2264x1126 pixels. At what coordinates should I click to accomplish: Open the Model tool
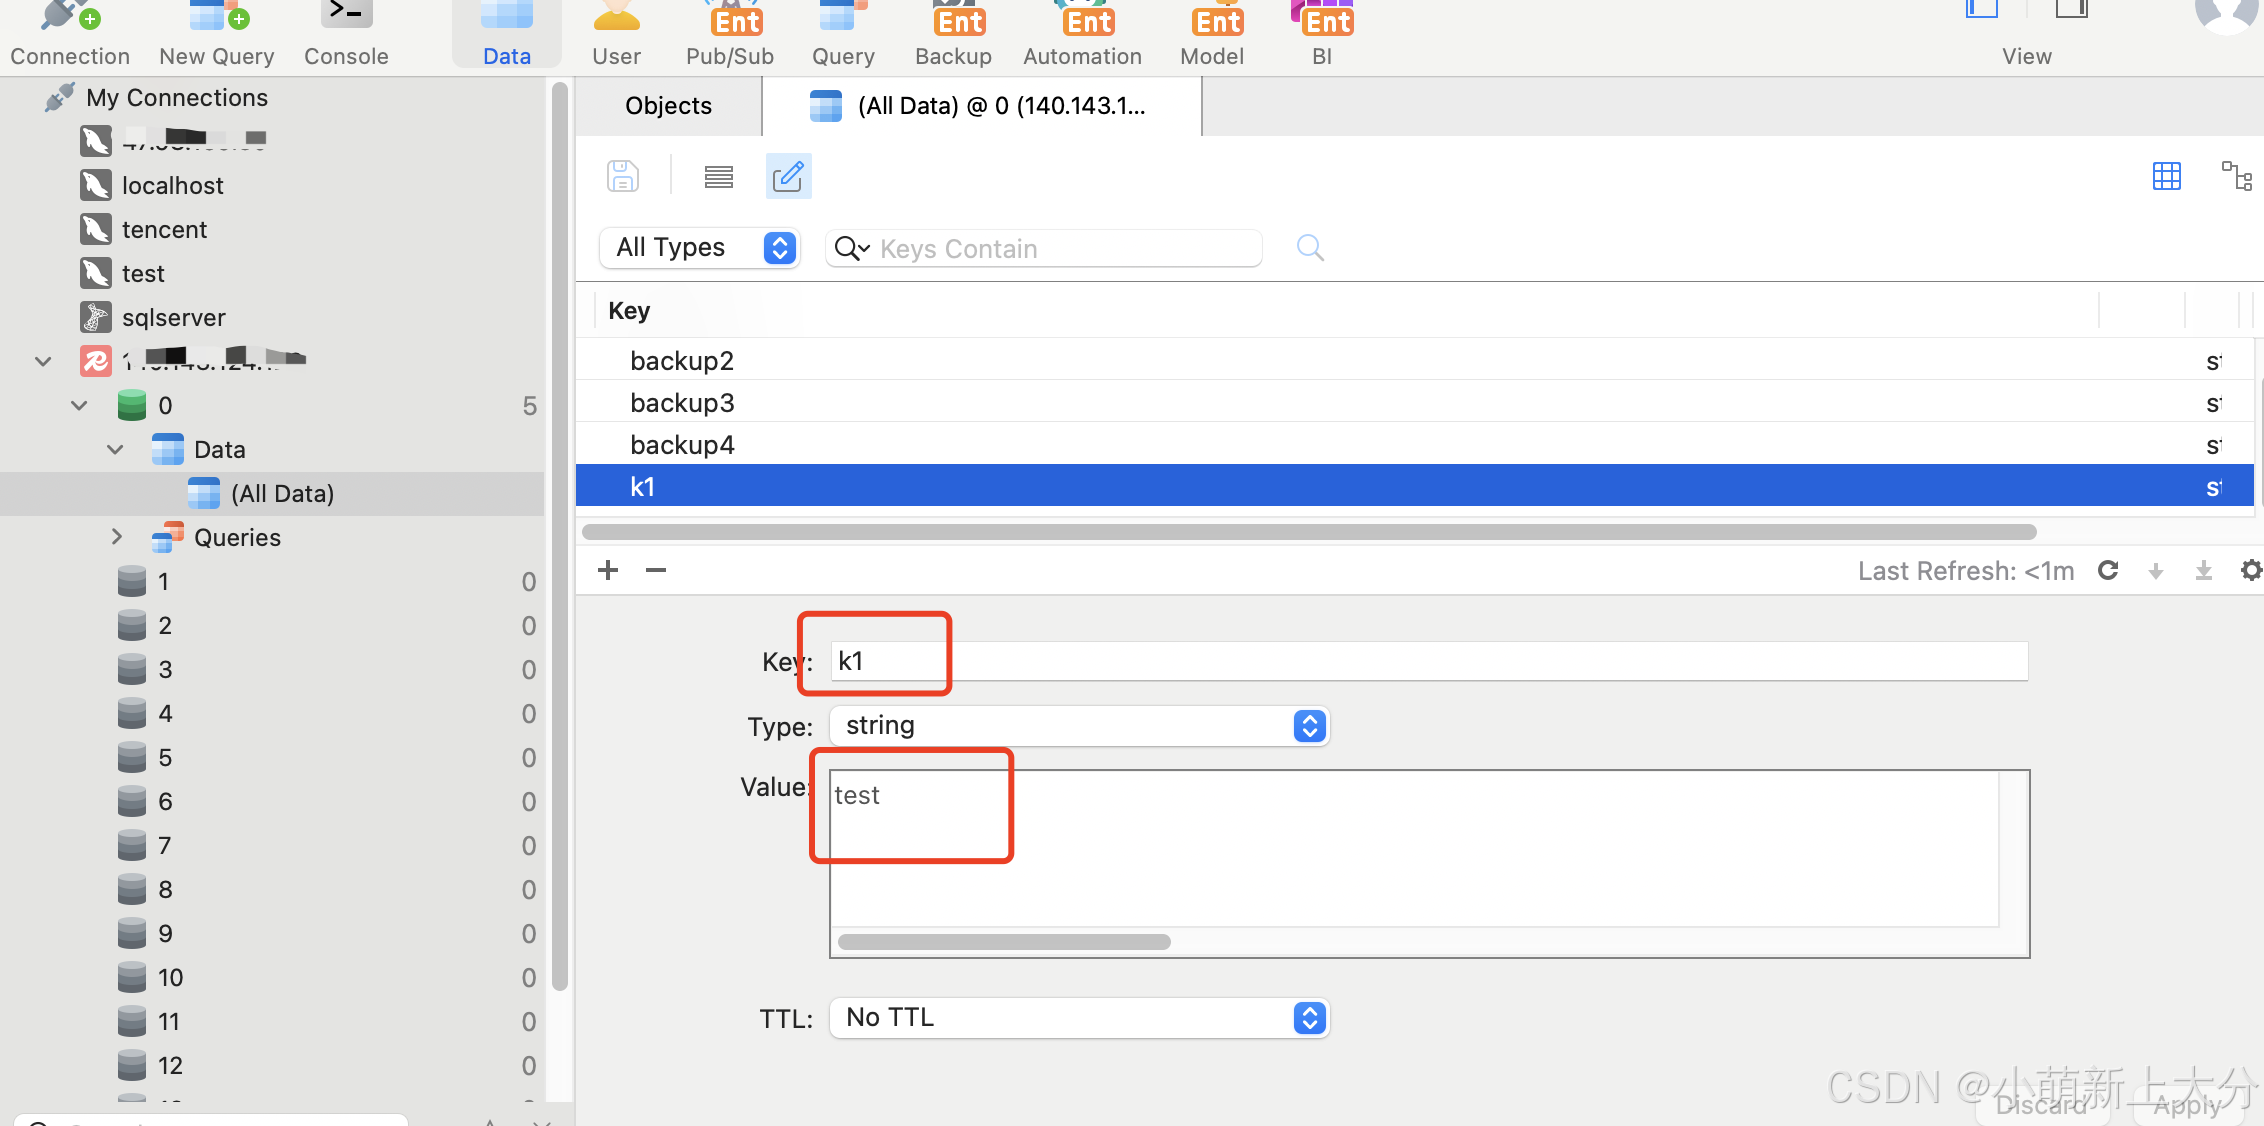pyautogui.click(x=1212, y=35)
